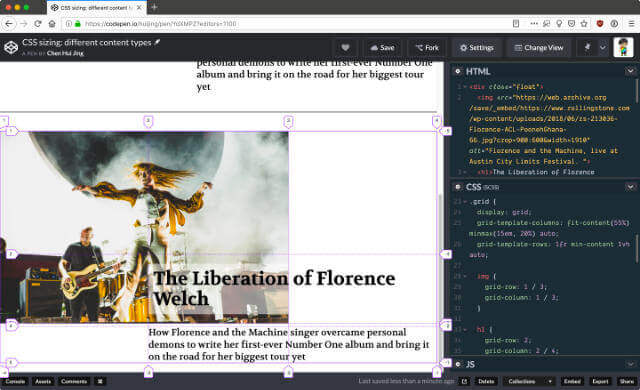The height and width of the screenshot is (390, 640).
Task: Click the Share button
Action: point(627,381)
